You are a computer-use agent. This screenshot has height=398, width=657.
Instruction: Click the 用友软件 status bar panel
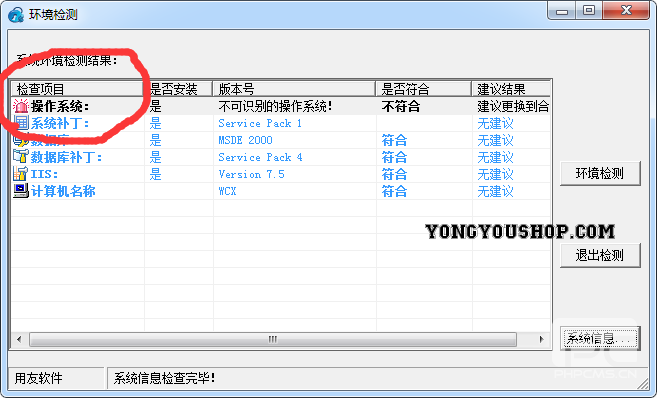click(56, 378)
